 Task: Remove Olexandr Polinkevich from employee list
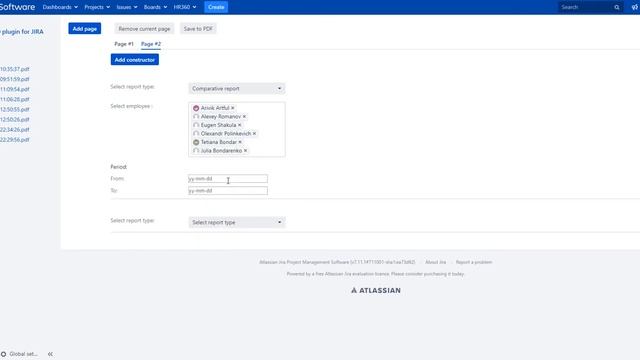pyautogui.click(x=254, y=133)
